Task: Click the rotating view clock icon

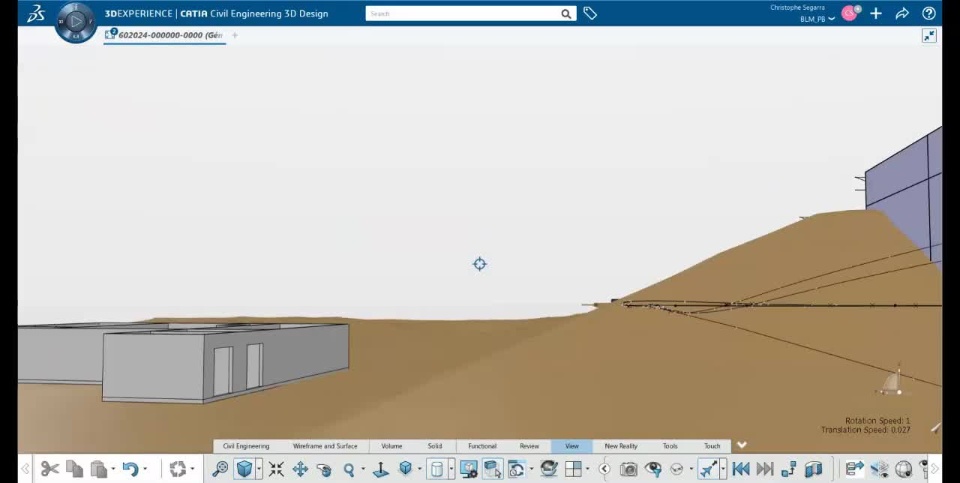Action: tap(517, 470)
